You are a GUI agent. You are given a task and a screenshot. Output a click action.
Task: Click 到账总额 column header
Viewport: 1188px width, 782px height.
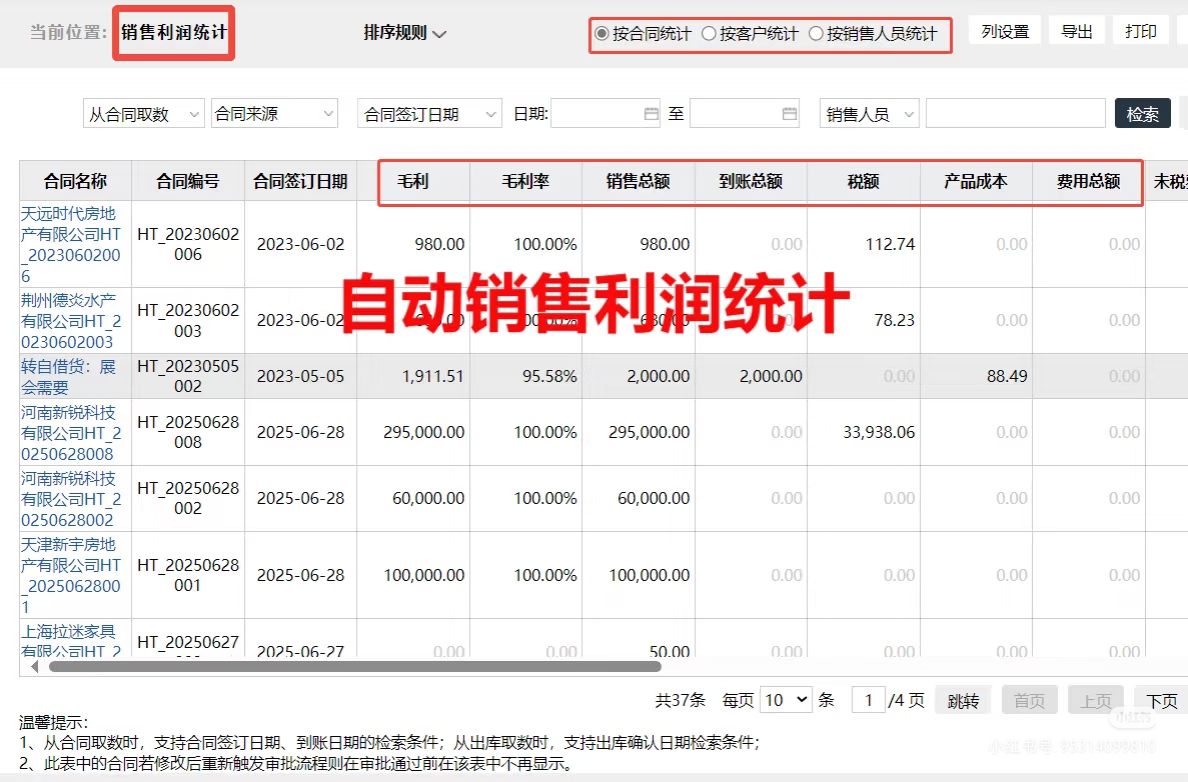point(751,181)
